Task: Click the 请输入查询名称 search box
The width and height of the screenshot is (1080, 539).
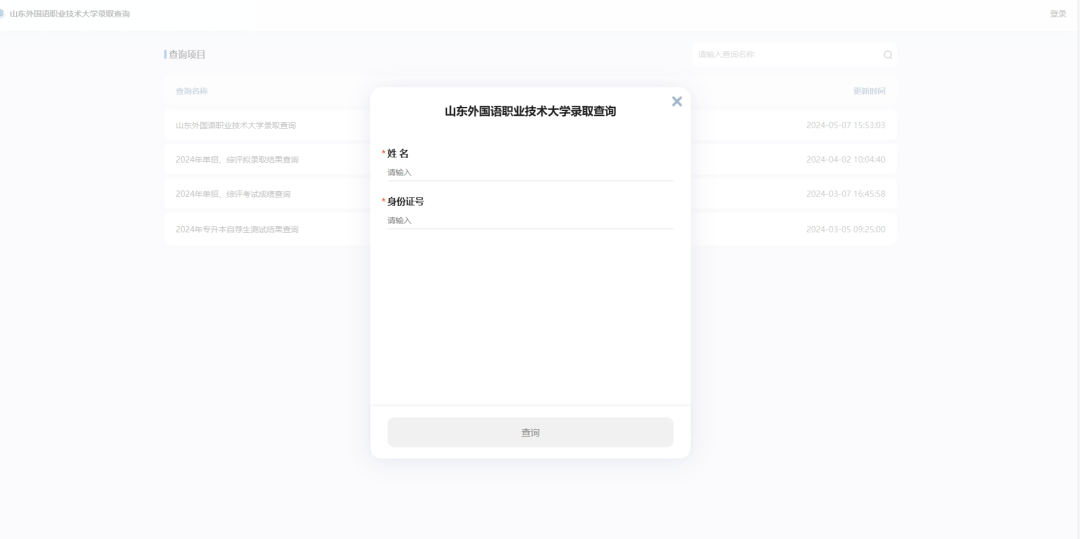Action: pos(785,54)
